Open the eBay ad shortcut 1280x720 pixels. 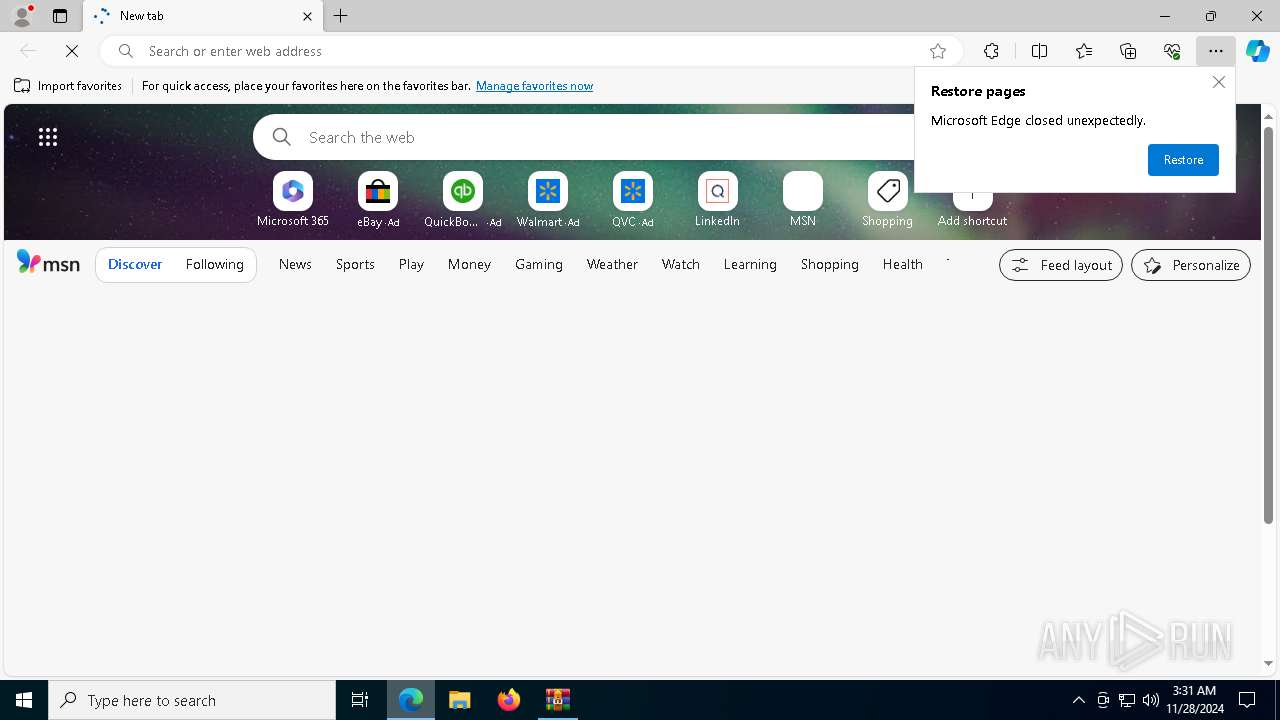point(378,200)
